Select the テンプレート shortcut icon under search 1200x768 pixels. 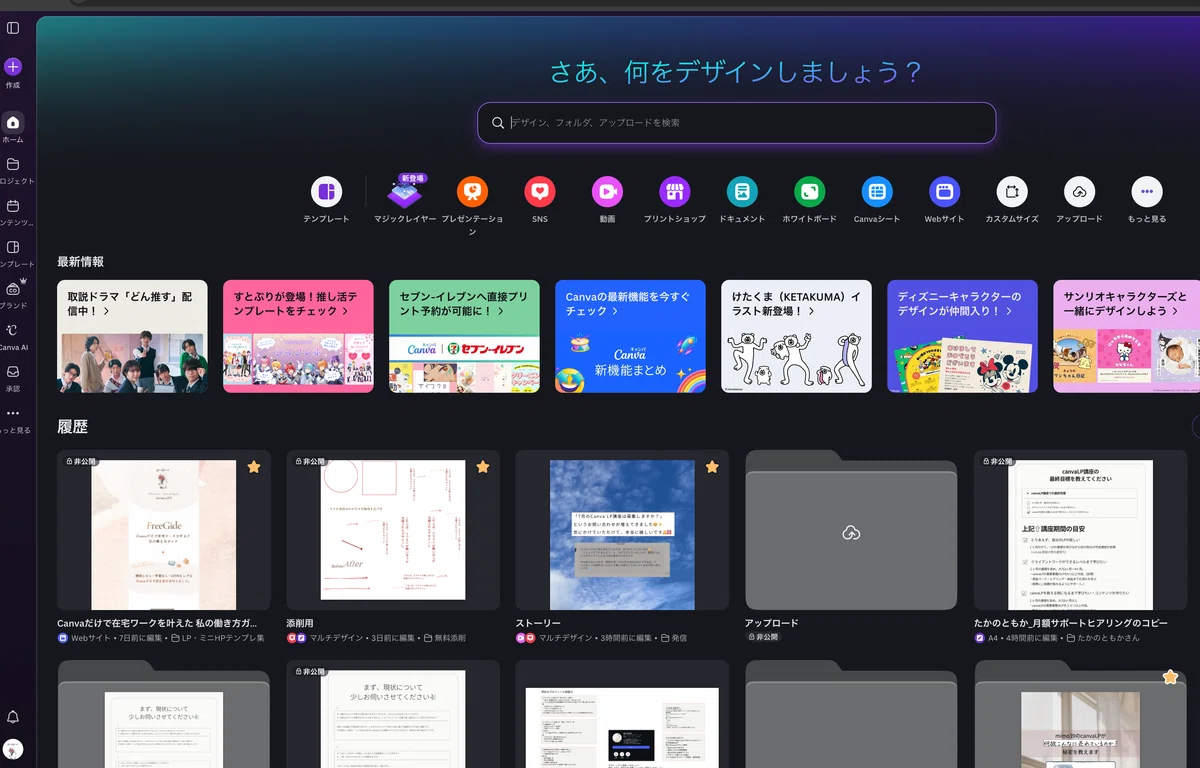[326, 191]
